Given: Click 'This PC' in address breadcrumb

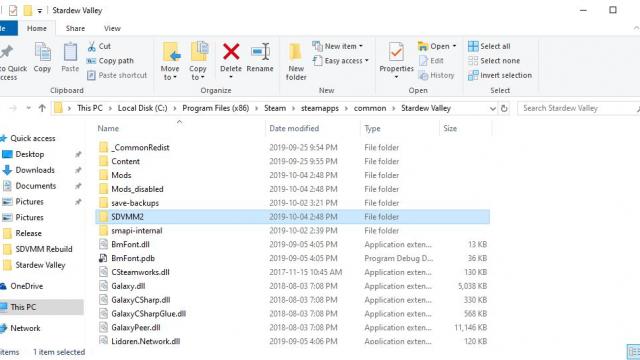Looking at the screenshot, I should pyautogui.click(x=90, y=108).
